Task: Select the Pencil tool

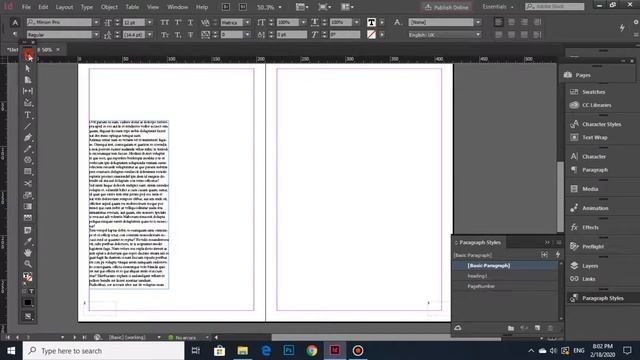Action: tap(27, 149)
